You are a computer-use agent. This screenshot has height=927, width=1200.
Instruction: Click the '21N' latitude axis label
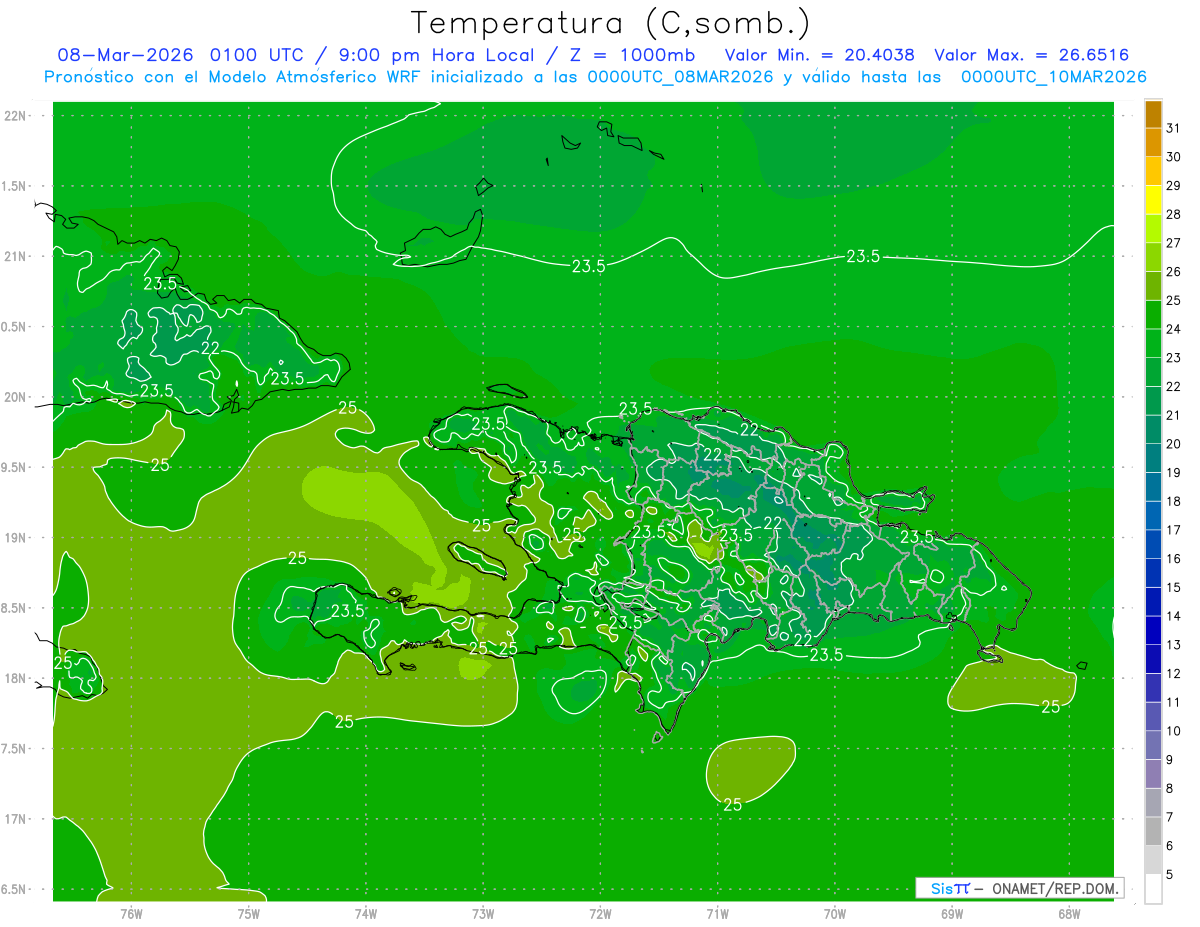coord(16,257)
